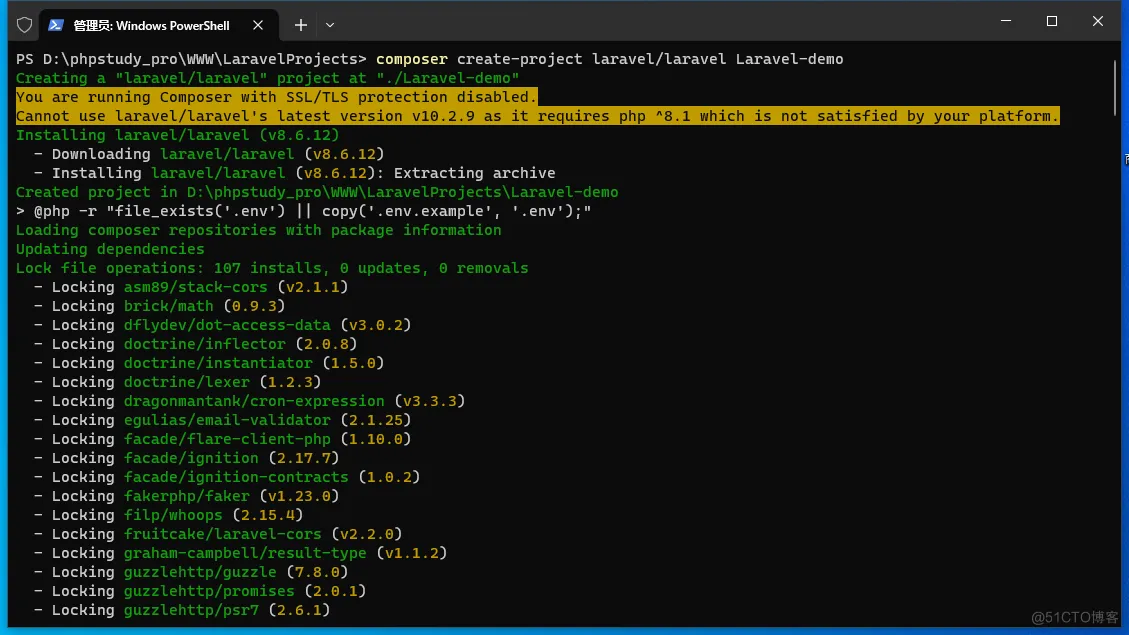Screen dimensions: 1129x635
Task: Click the 'graham-campbell/result-type' package name
Action: coord(245,554)
